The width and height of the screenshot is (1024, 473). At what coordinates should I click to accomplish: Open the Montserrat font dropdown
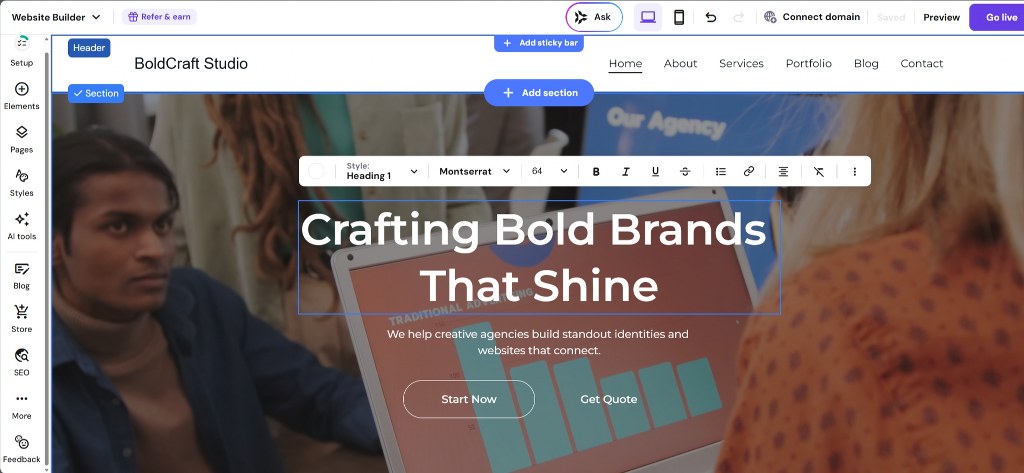(475, 171)
